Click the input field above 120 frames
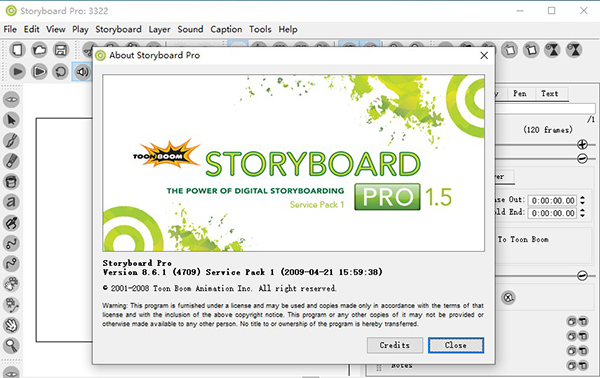Image resolution: width=600 pixels, height=378 pixels. tap(545, 108)
